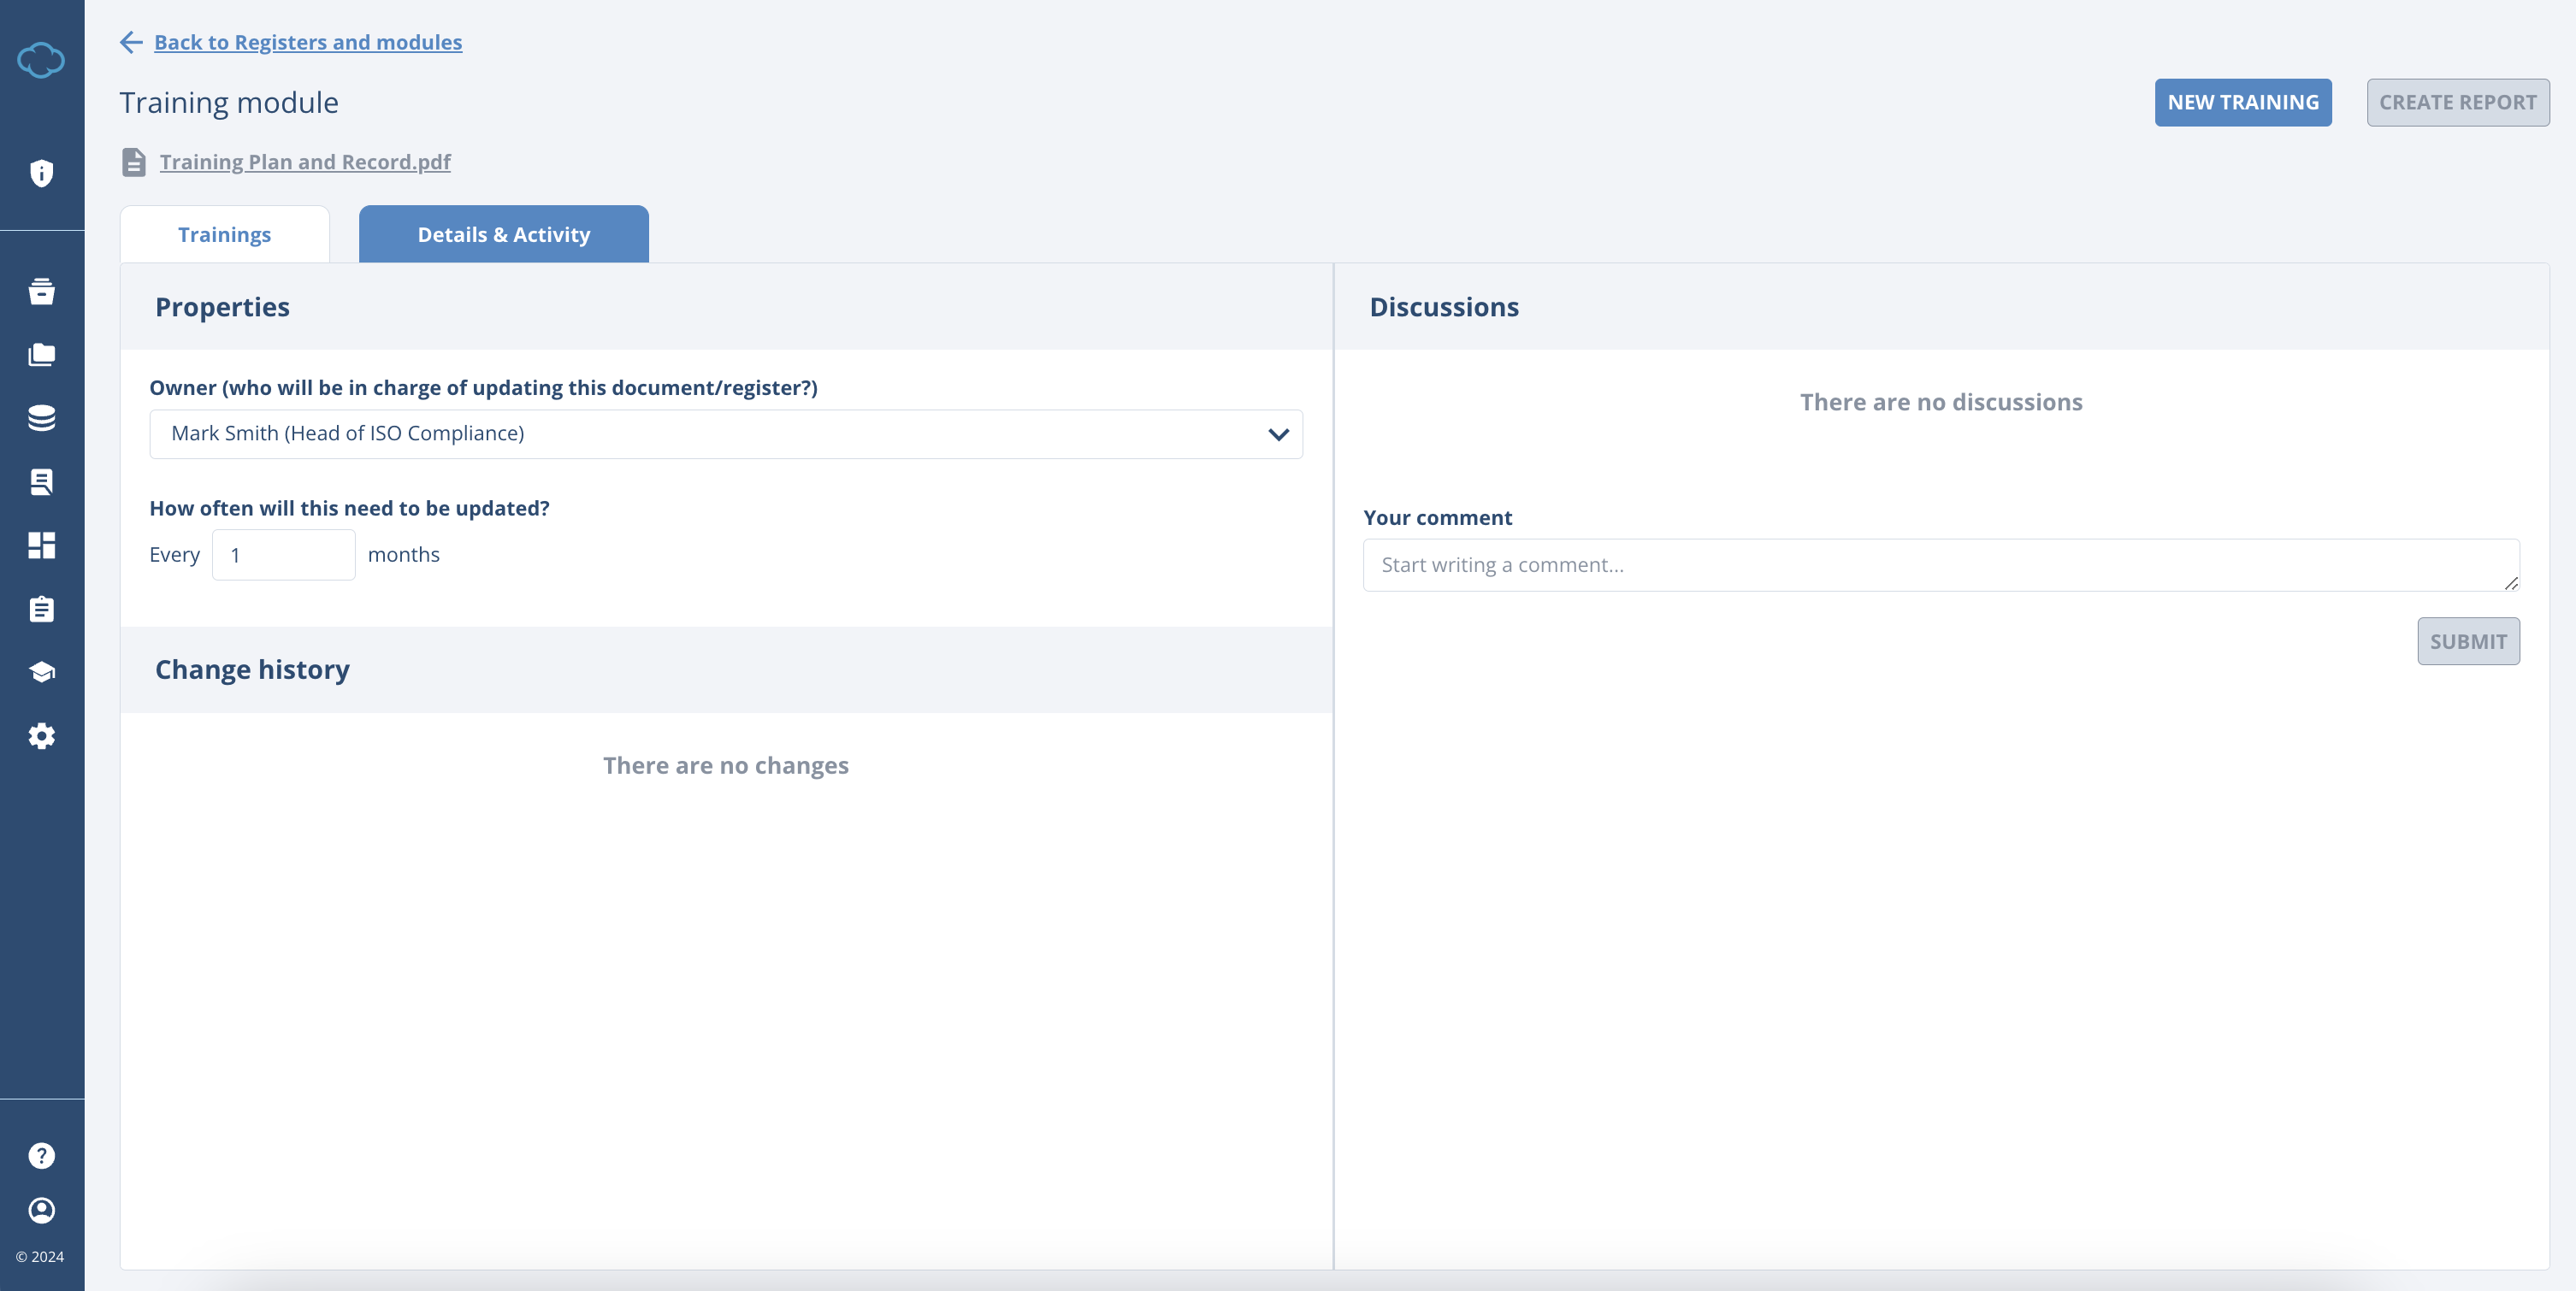Click the cloud logo icon in sidebar
The height and width of the screenshot is (1291, 2576).
point(41,60)
